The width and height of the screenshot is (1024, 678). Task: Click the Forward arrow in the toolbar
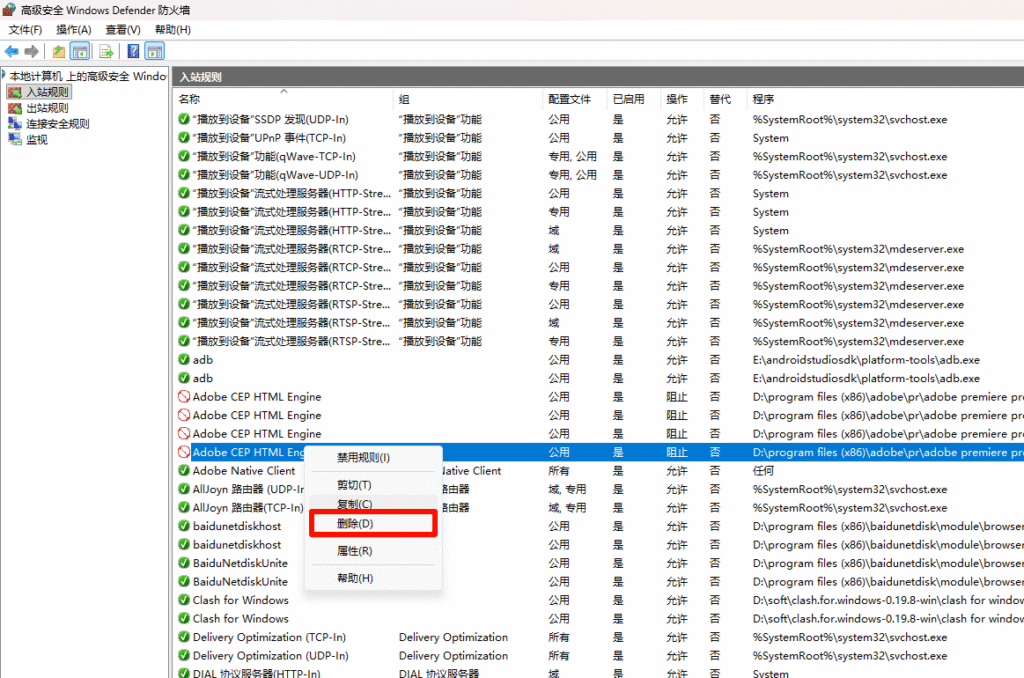[x=32, y=51]
